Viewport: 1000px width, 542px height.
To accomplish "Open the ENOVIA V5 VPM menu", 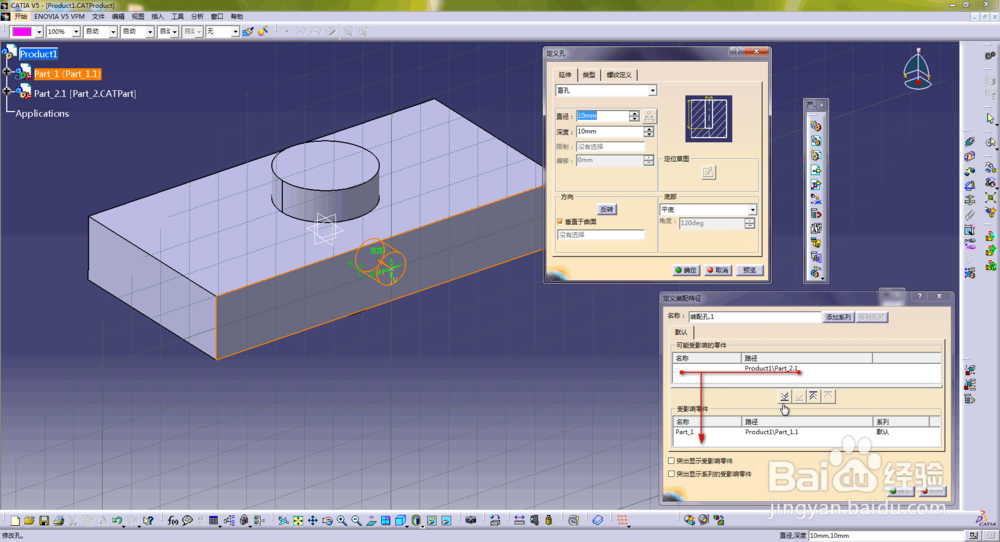I will (59, 16).
